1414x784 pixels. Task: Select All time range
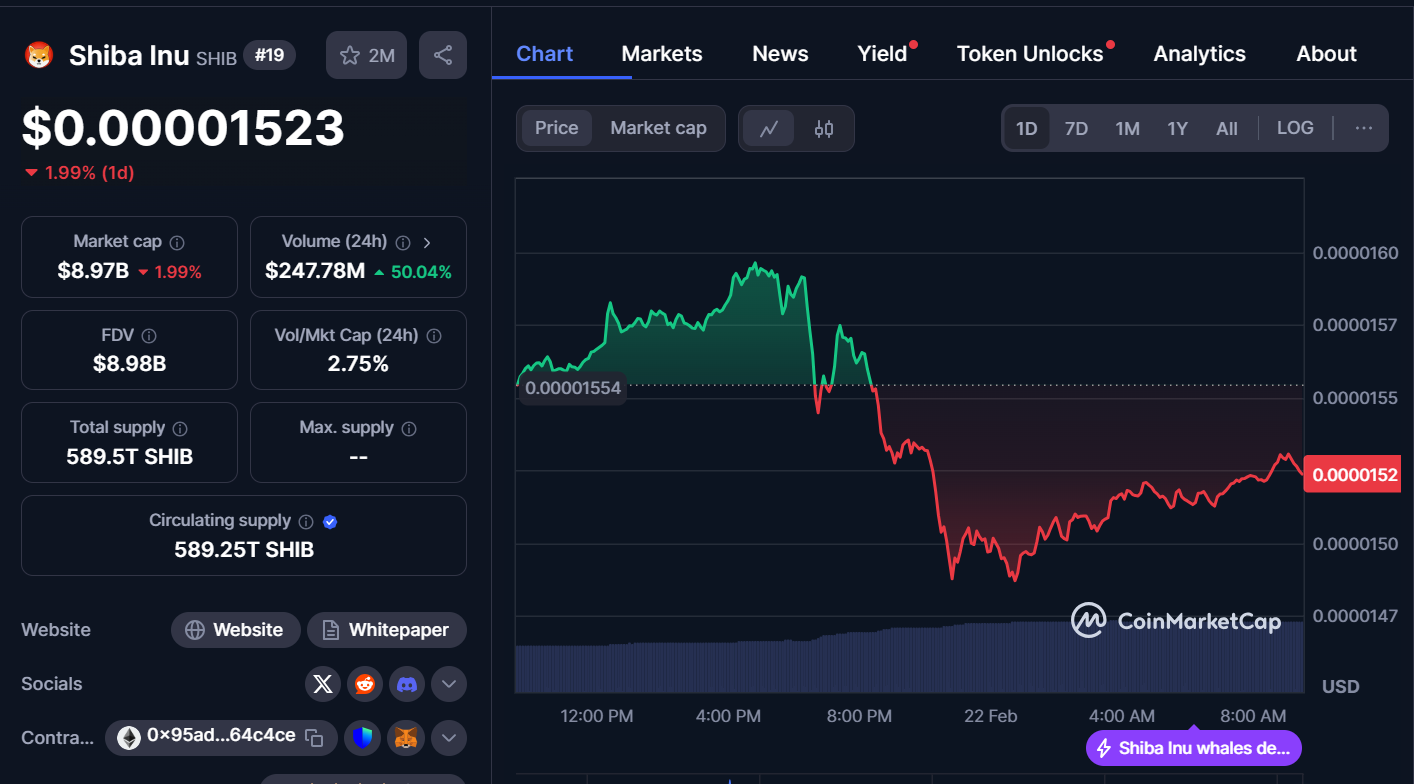[1227, 128]
